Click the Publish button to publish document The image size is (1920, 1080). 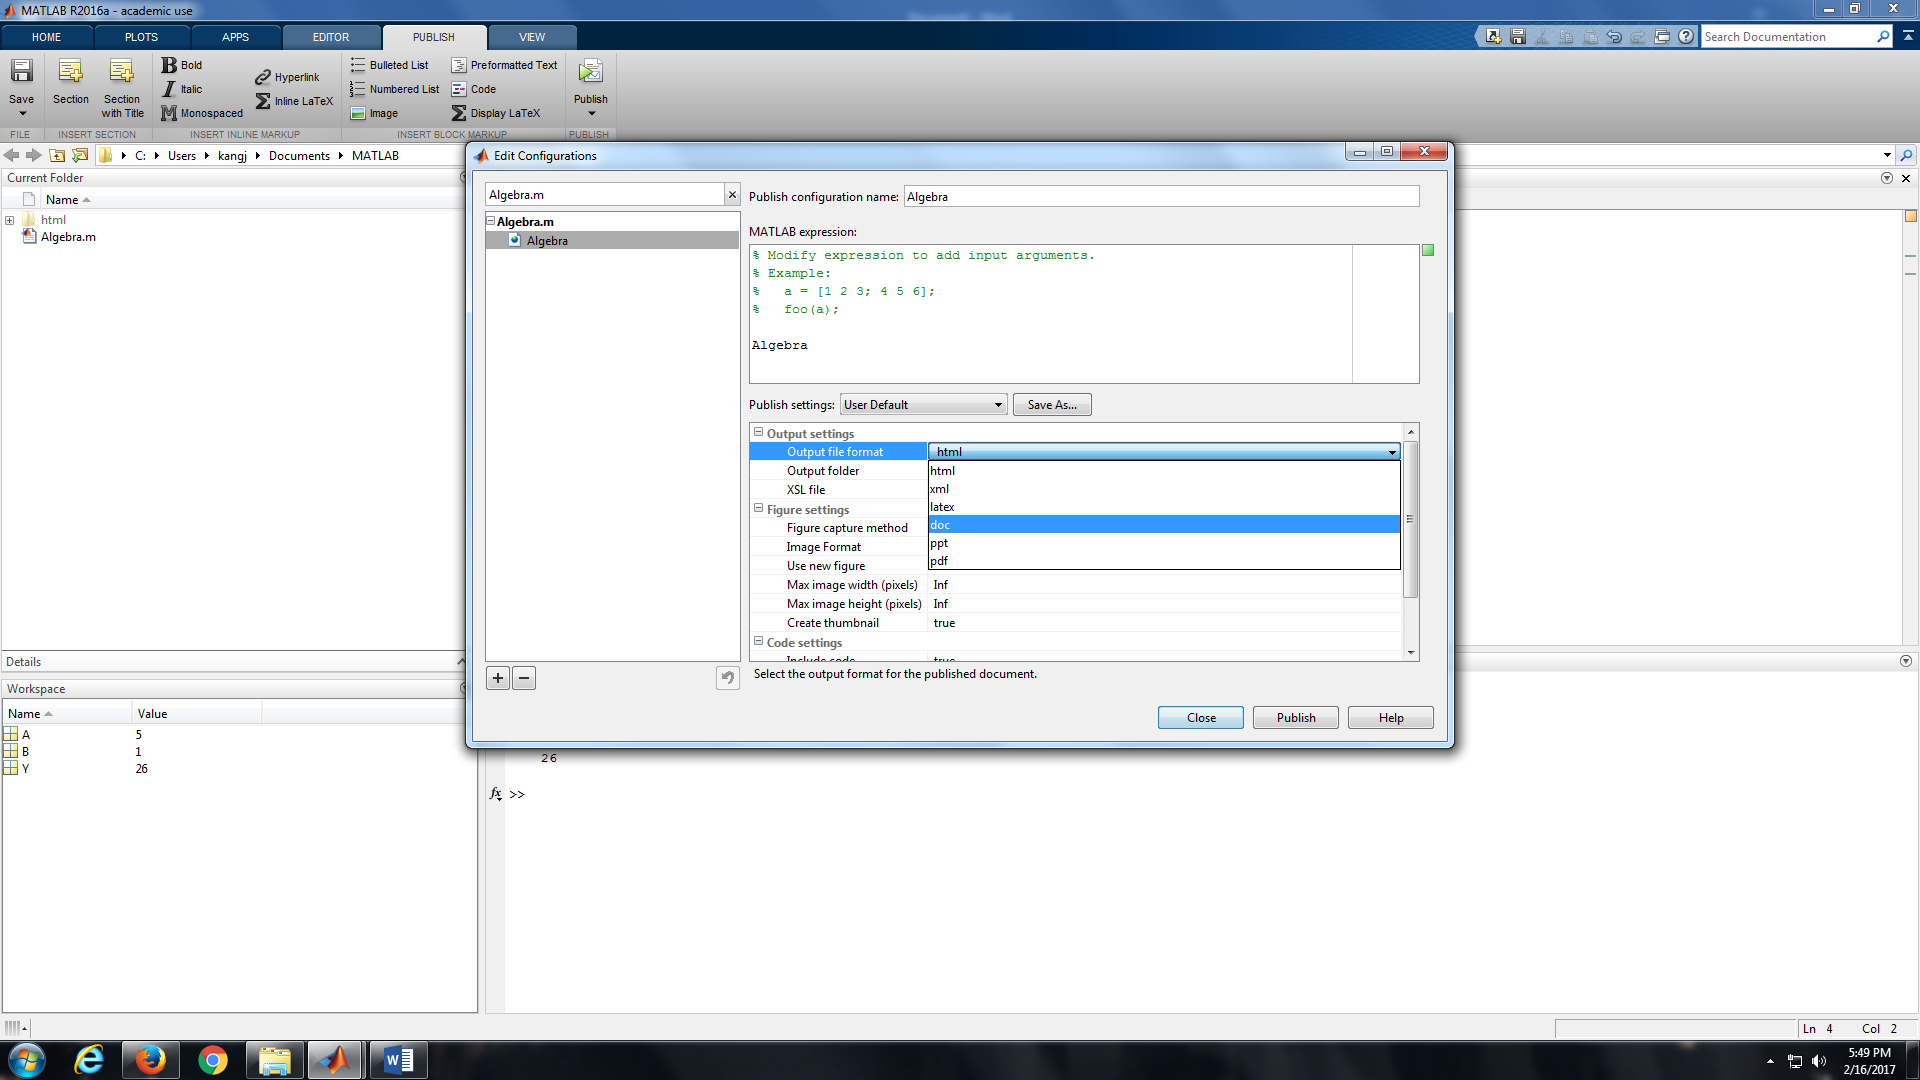1296,717
